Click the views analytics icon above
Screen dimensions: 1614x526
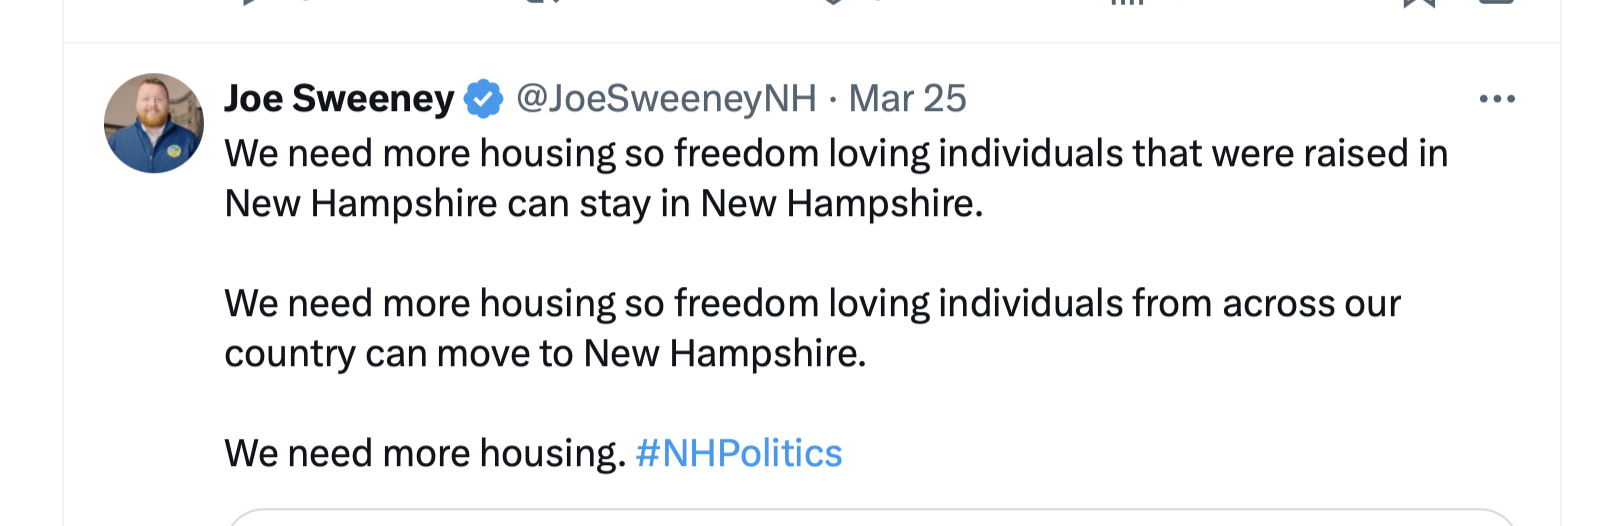click(1127, 2)
